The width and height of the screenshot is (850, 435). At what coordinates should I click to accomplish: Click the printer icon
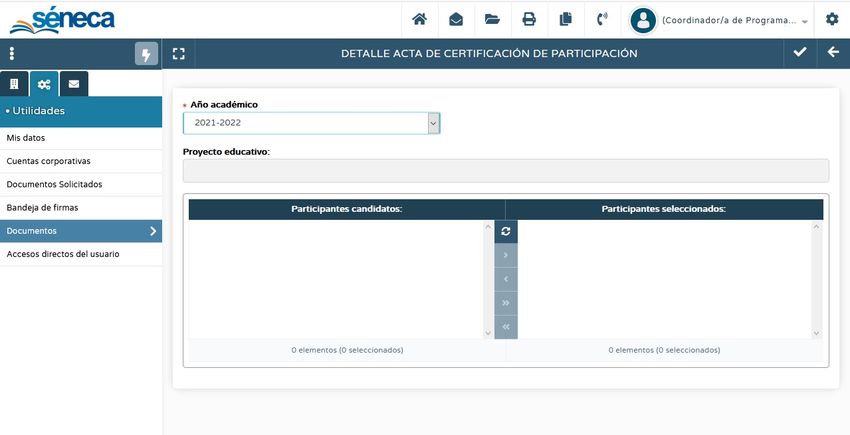(529, 19)
